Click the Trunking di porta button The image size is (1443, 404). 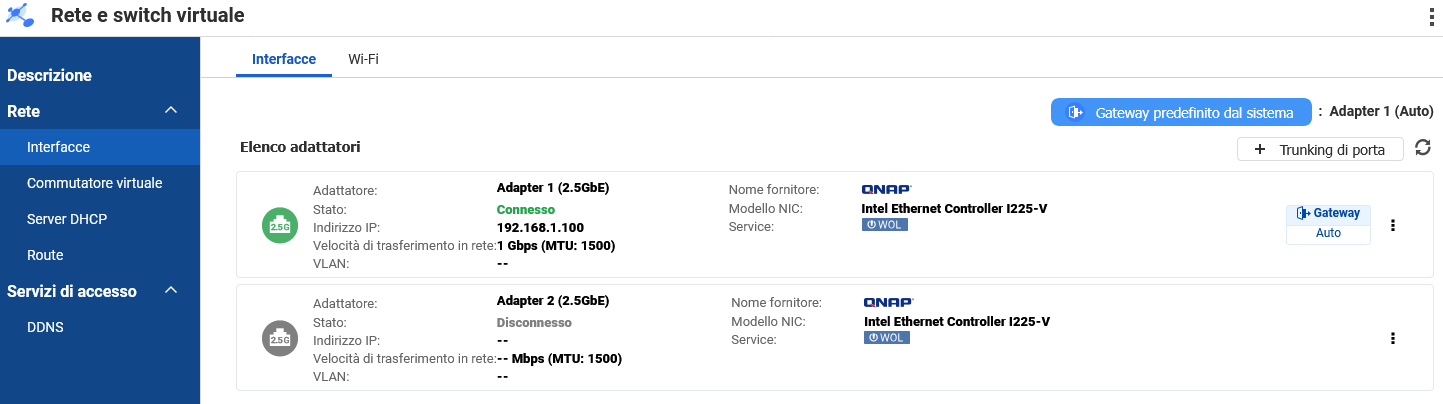(1320, 149)
